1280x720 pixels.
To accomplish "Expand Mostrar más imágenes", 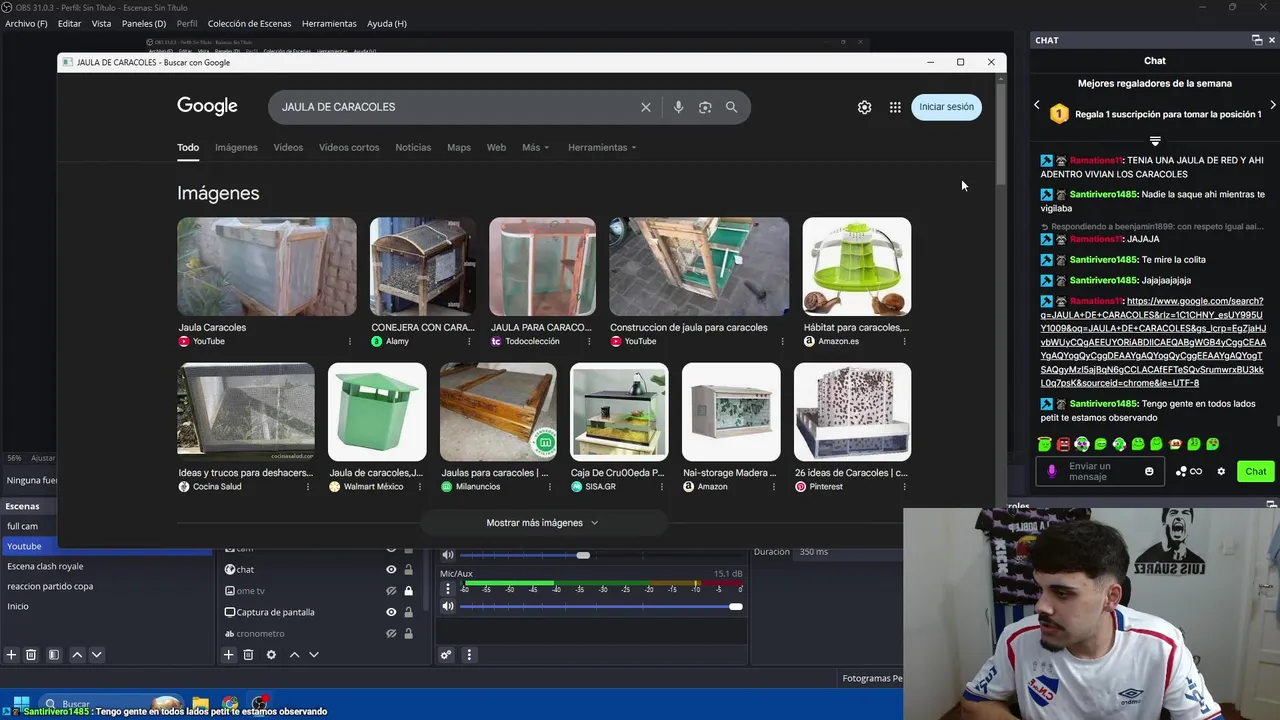I will [542, 523].
